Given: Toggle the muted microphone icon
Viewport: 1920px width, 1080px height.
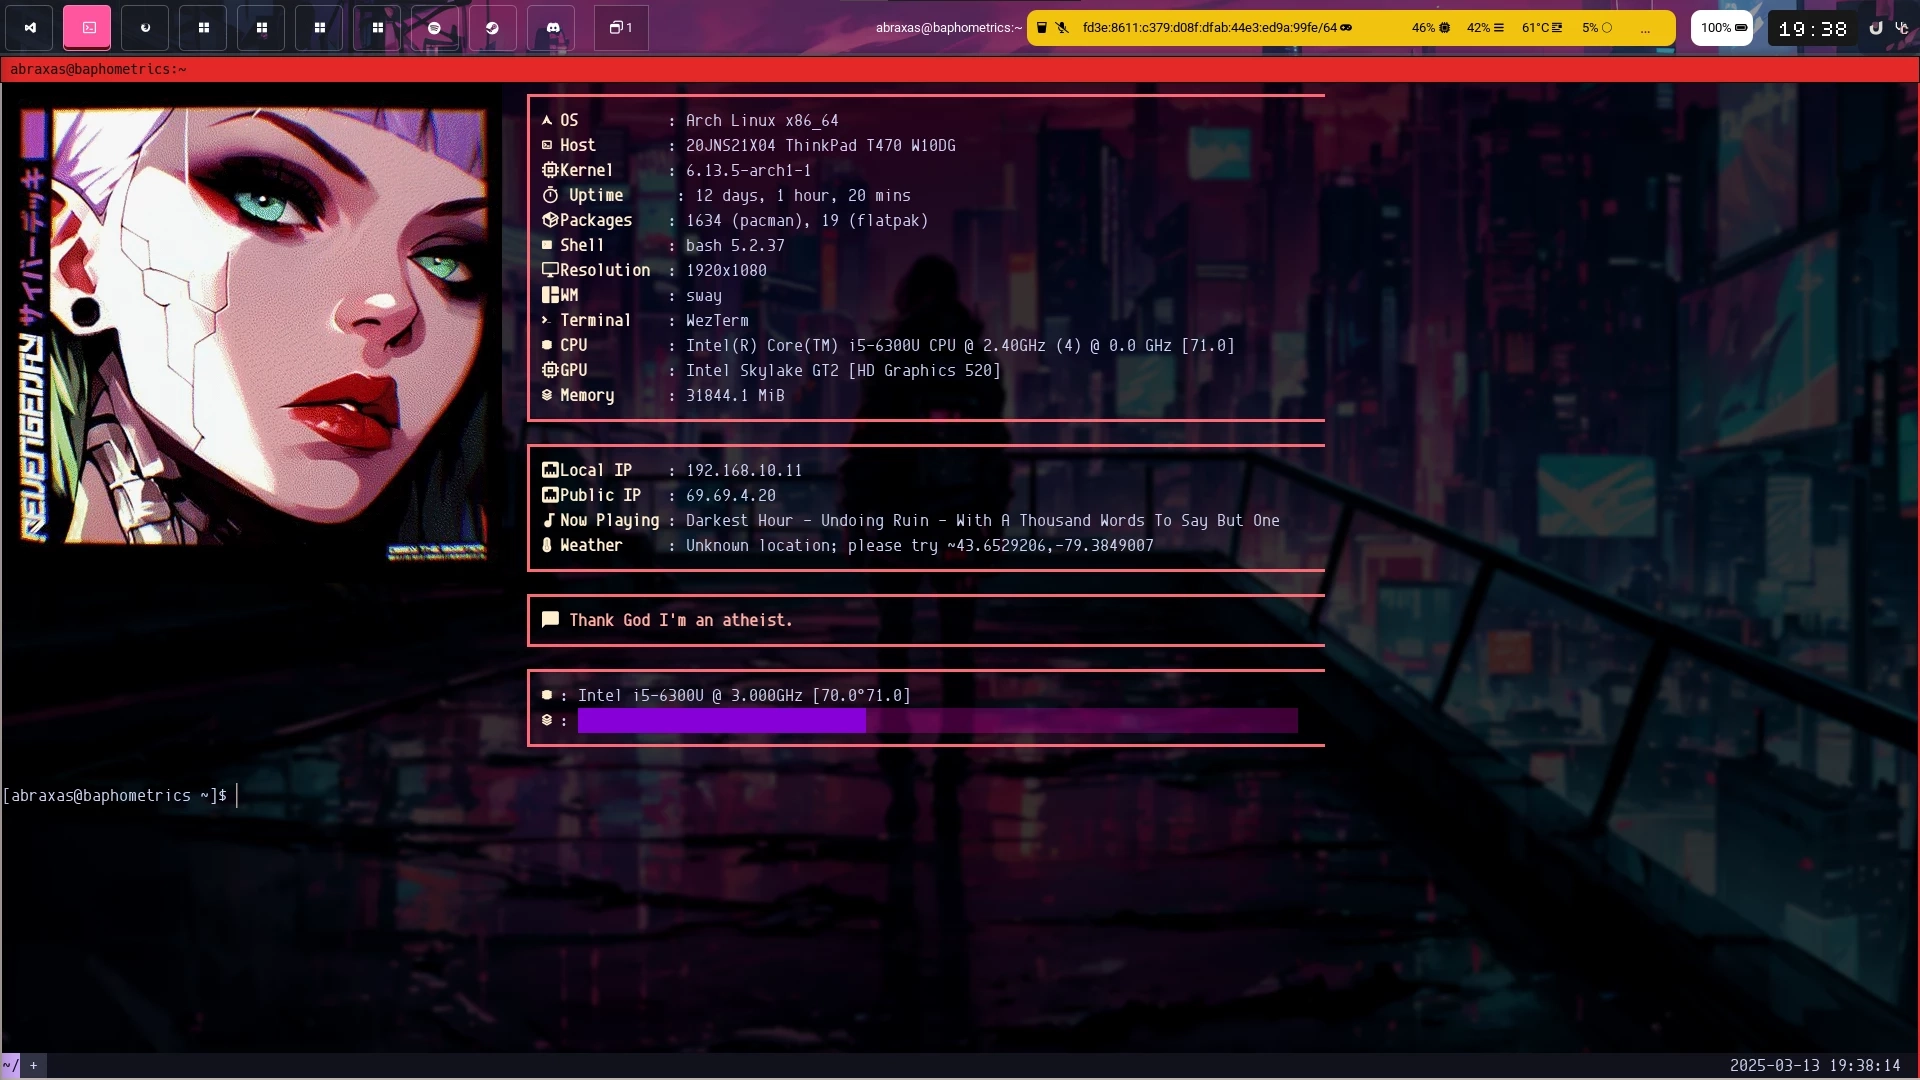Looking at the screenshot, I should pos(1062,28).
